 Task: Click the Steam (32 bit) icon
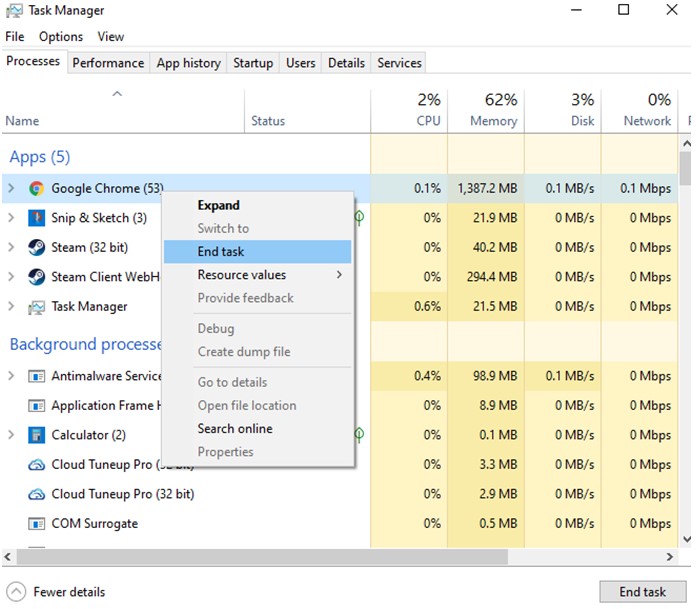point(36,247)
